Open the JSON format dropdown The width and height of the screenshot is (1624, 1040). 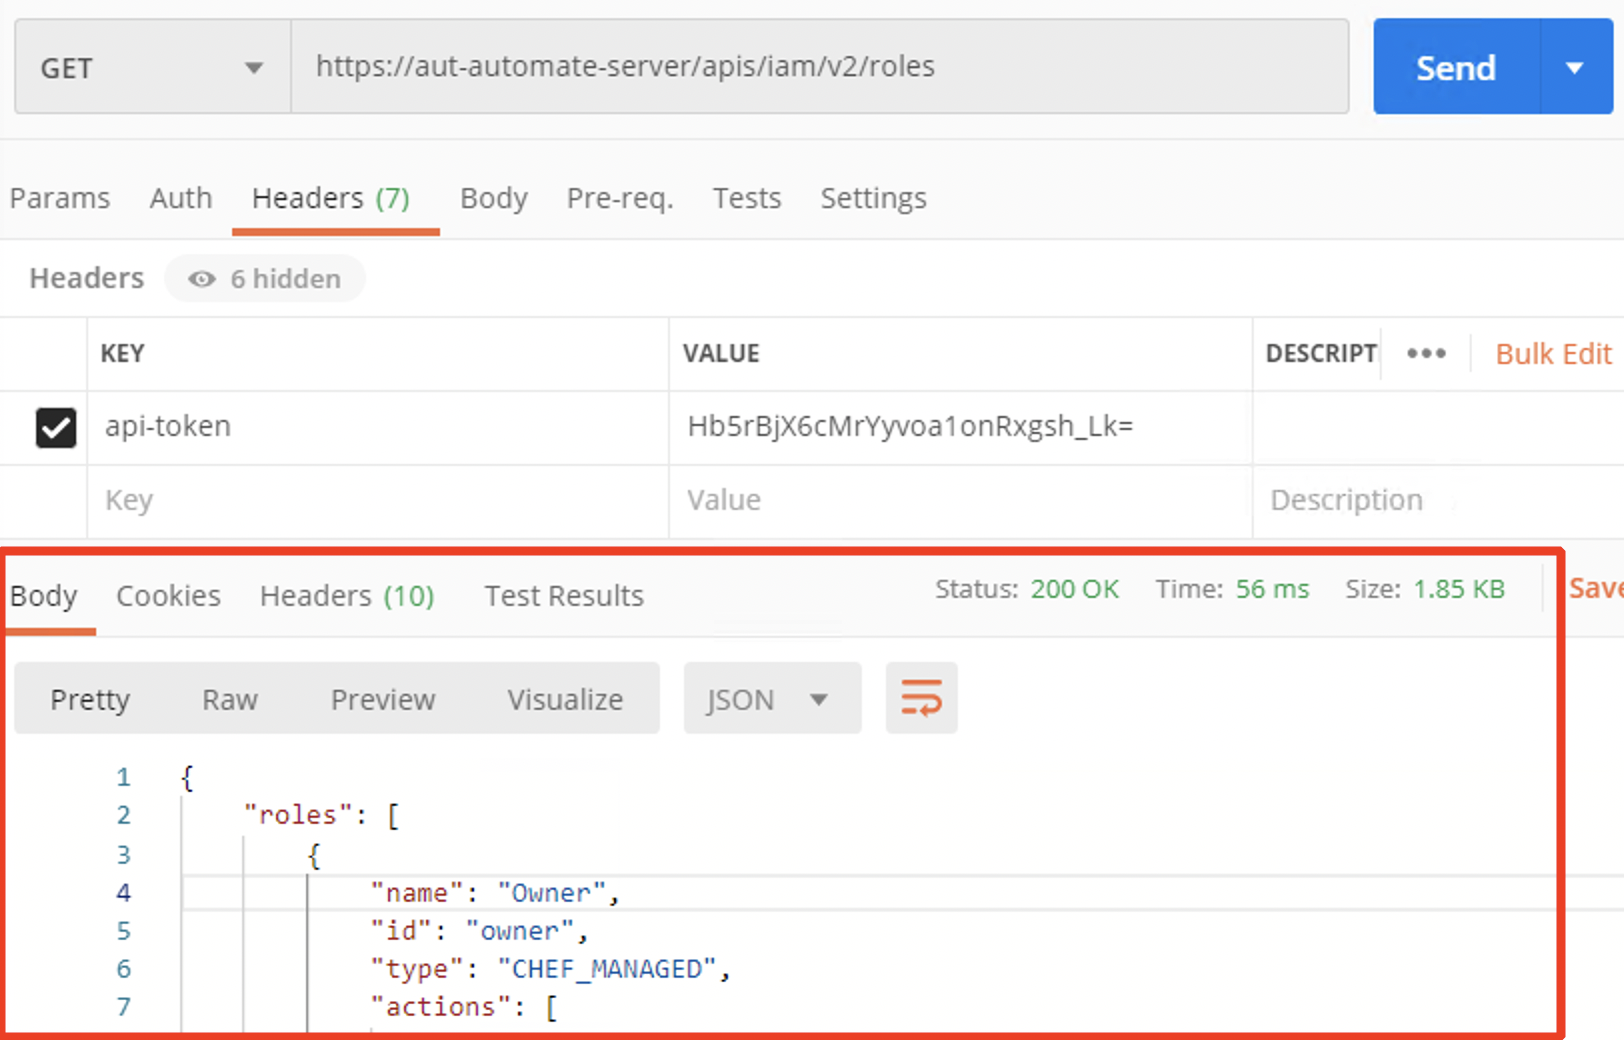(772, 698)
